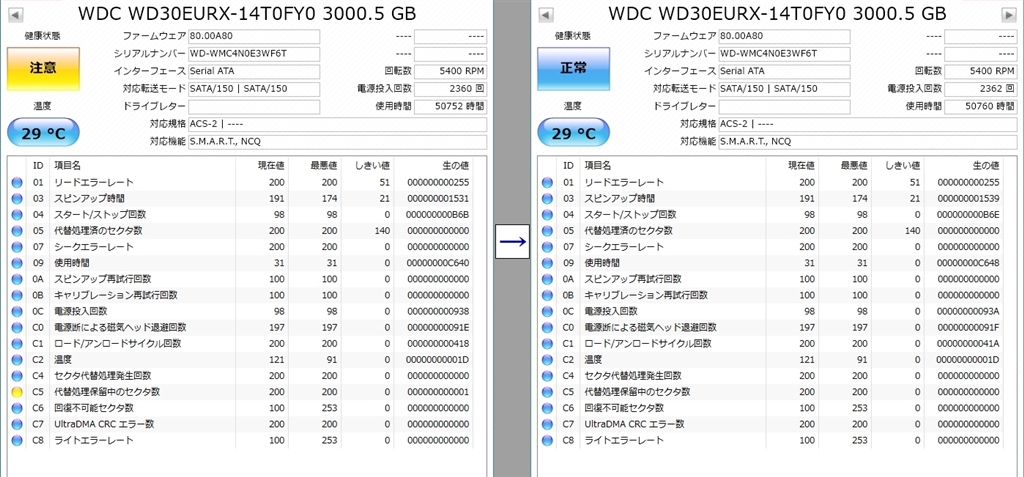Click status dot of row 01 in 注意 window
Viewport: 1024px width, 477px height.
[x=17, y=182]
